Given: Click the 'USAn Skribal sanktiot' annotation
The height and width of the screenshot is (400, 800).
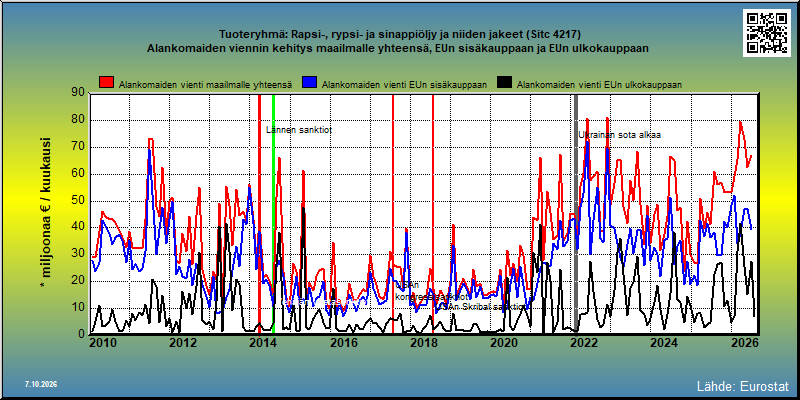Looking at the screenshot, I should click(x=481, y=307).
